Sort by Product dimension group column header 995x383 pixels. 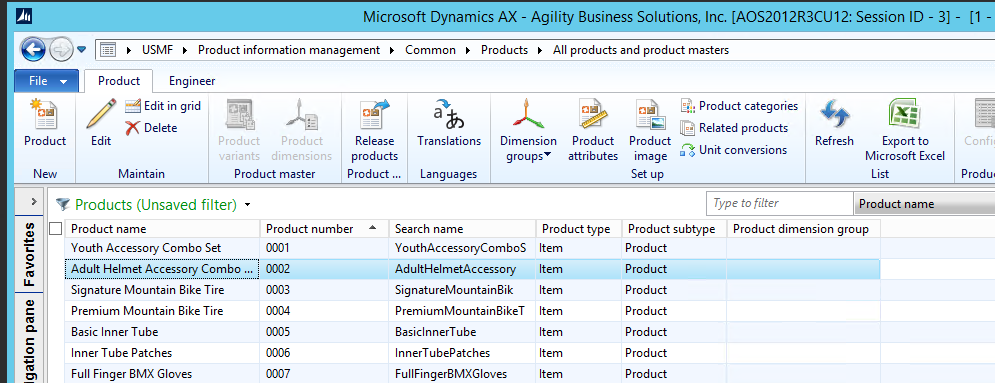pyautogui.click(x=803, y=228)
